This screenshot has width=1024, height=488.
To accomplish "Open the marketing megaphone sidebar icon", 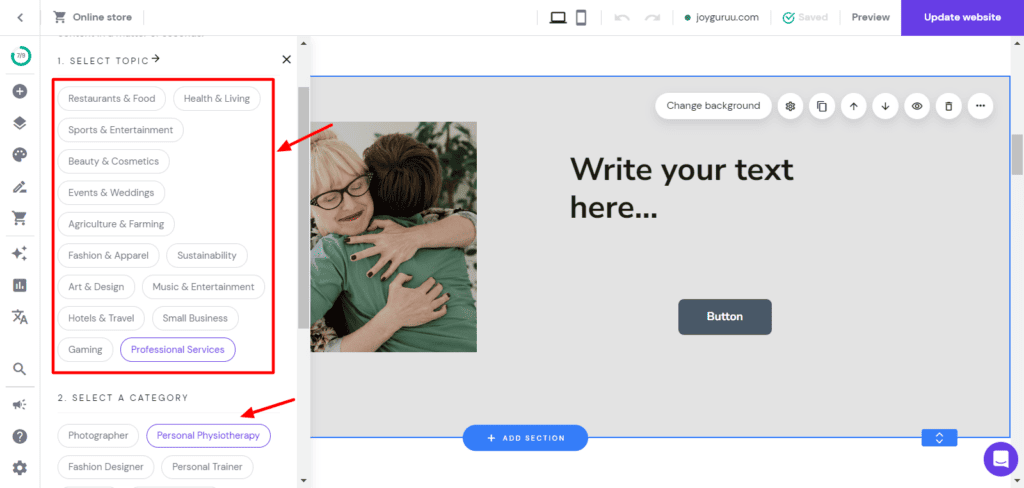I will 20,404.
